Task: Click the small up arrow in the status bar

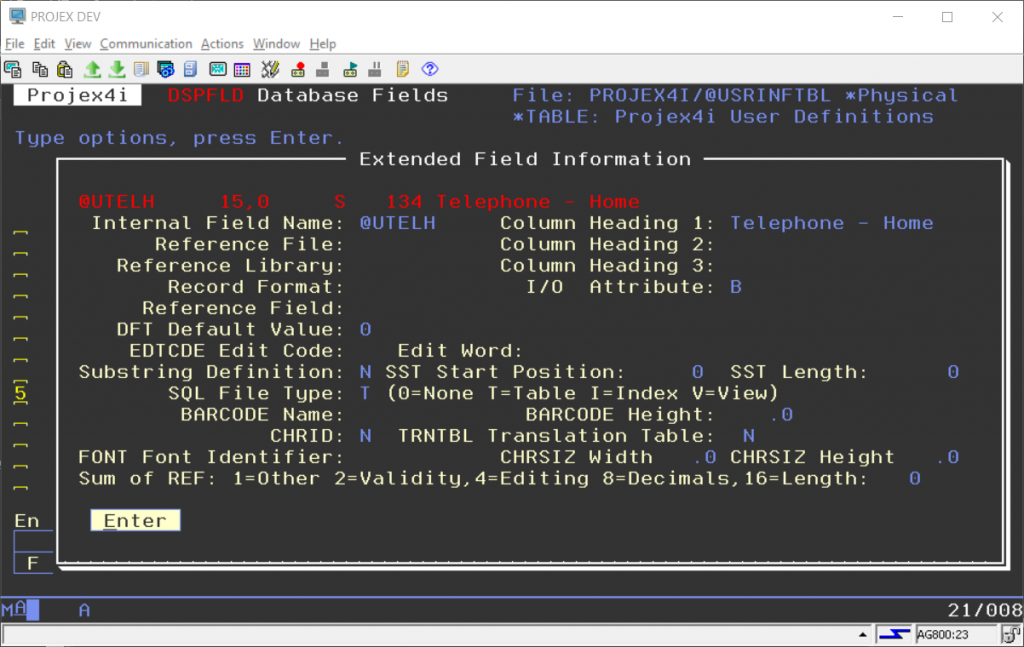Action: pos(863,634)
